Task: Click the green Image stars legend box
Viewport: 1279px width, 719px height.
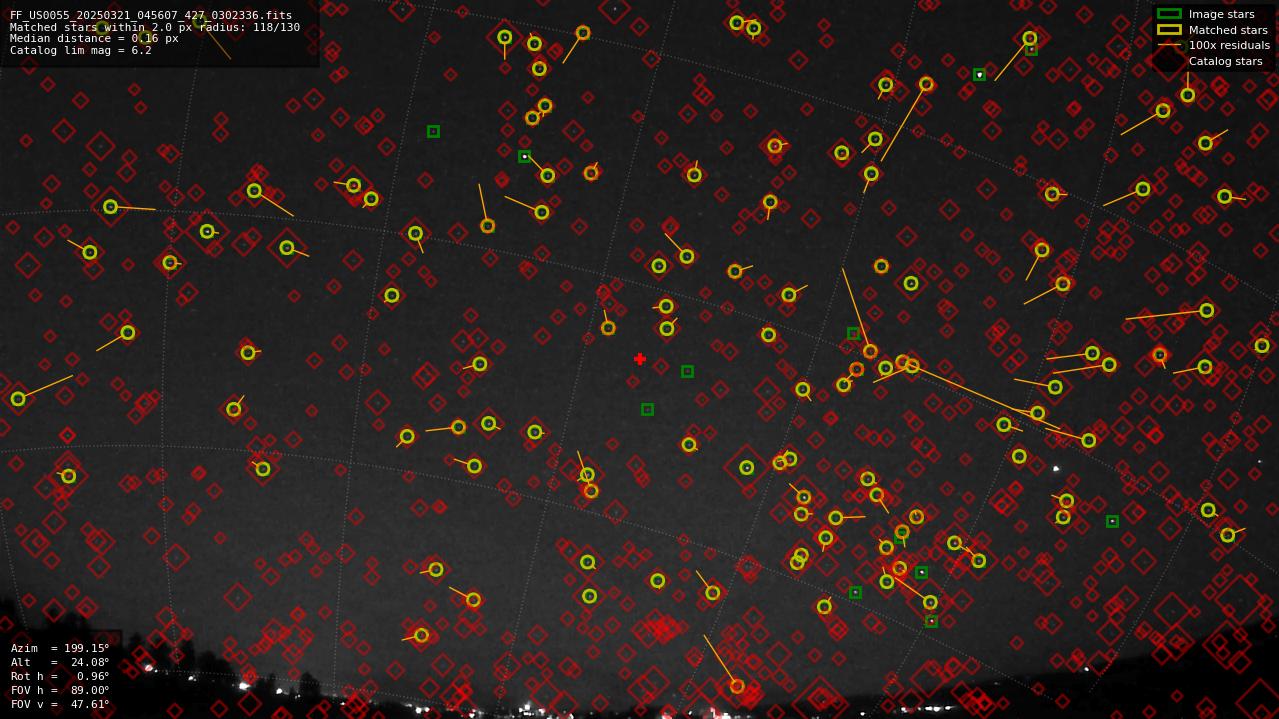Action: [x=1169, y=14]
